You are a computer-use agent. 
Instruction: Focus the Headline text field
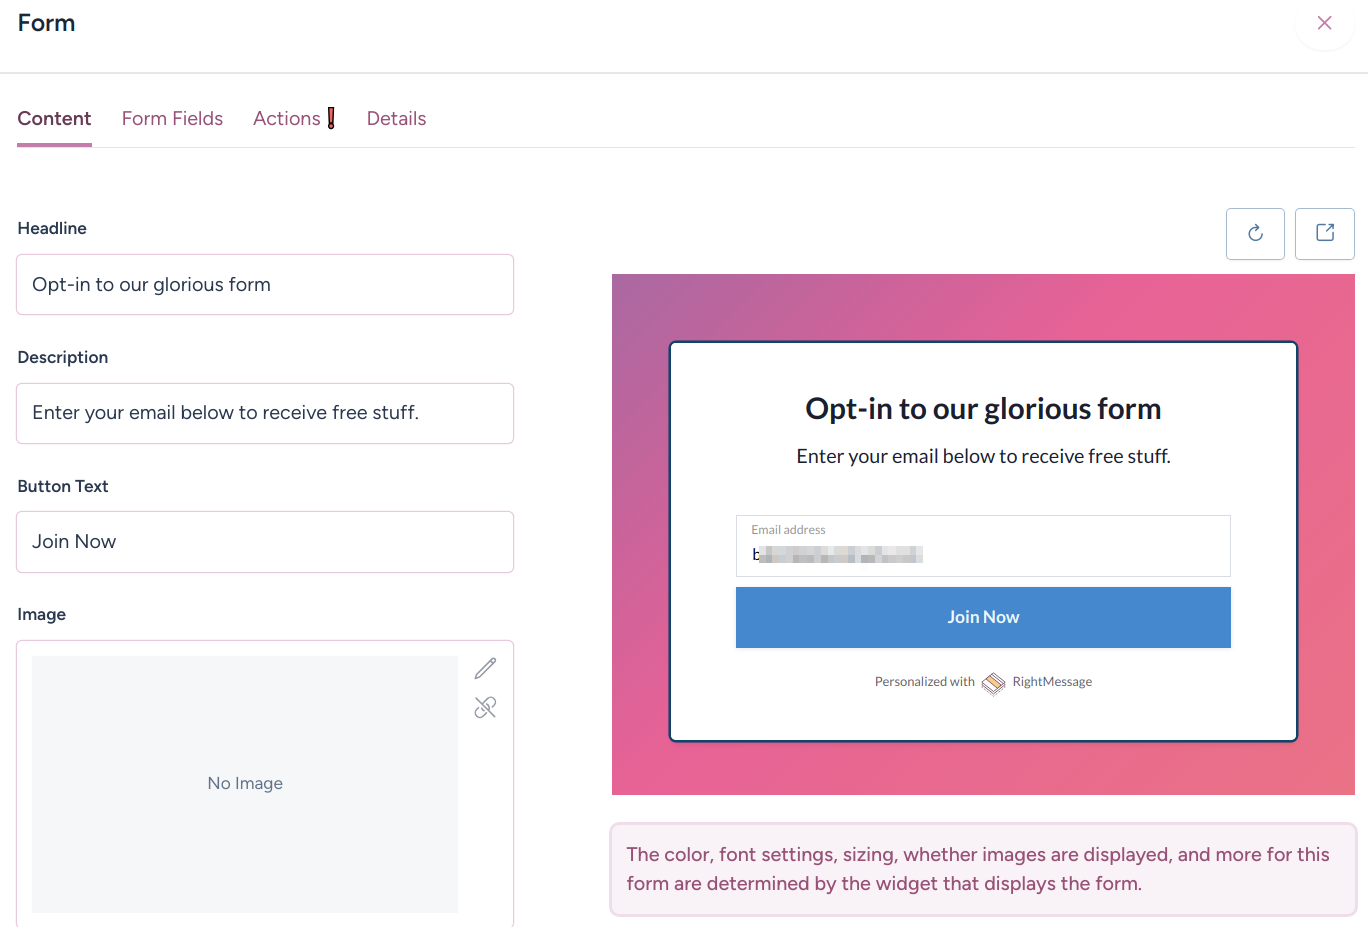point(265,285)
